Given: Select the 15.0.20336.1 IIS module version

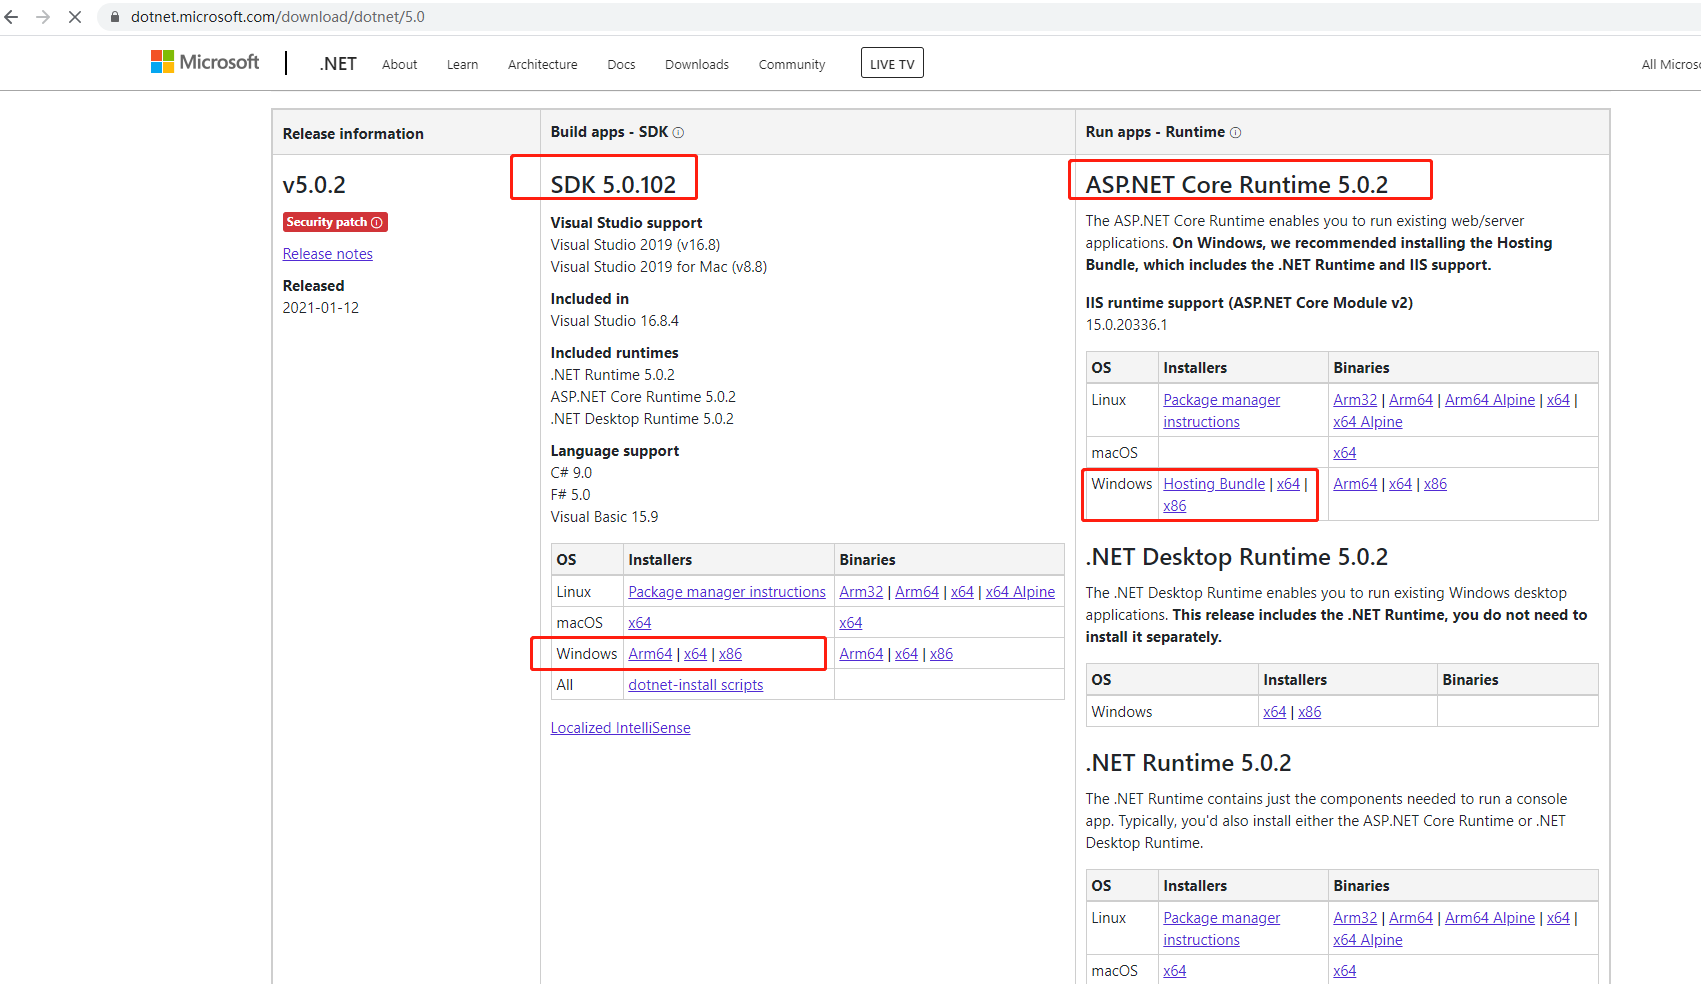Looking at the screenshot, I should coord(1126,325).
